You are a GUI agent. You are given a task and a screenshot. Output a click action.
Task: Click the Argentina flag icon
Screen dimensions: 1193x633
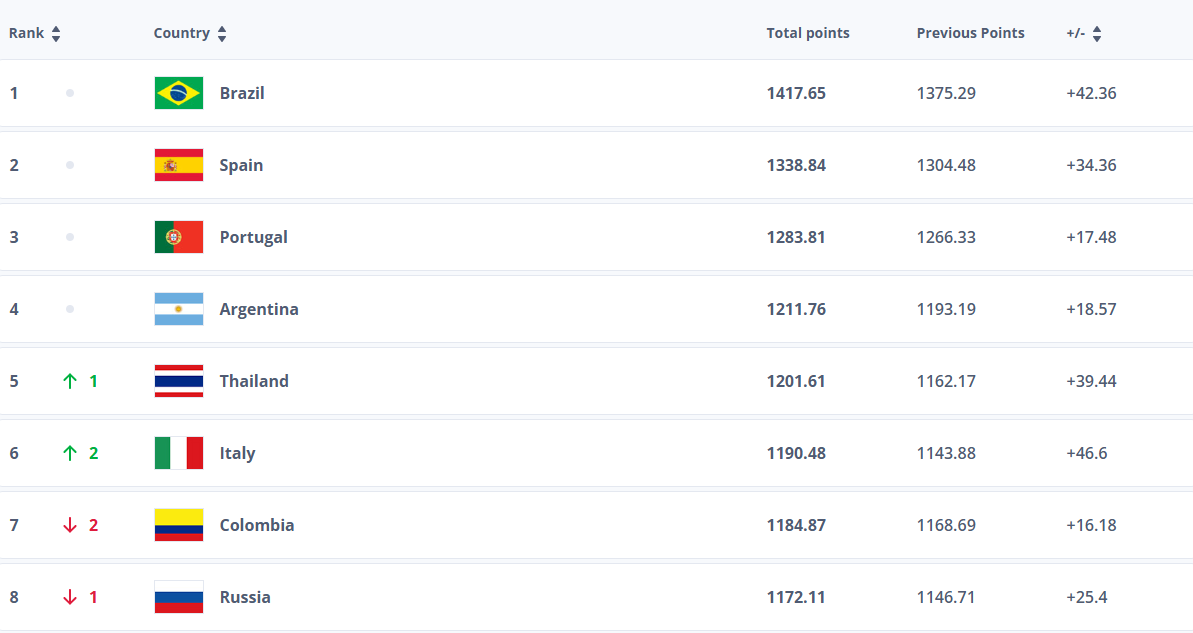(179, 309)
